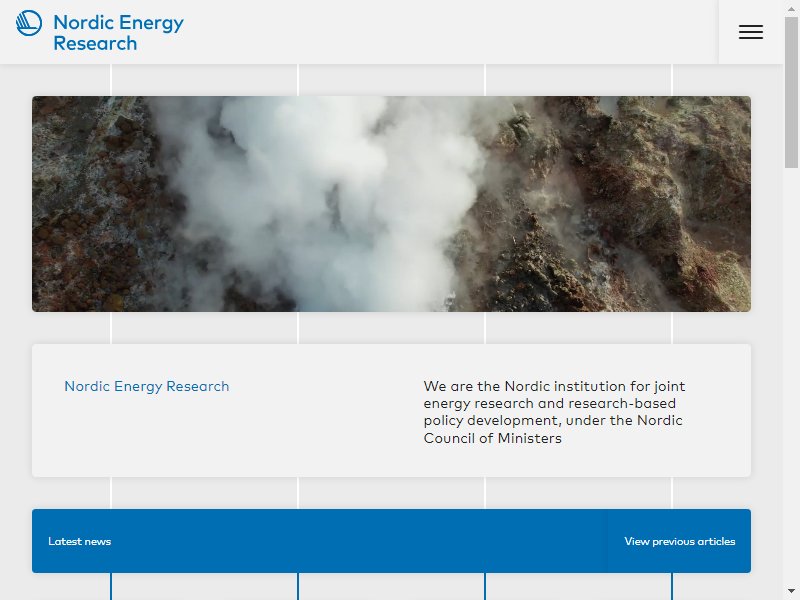View previous articles
Screen dimensions: 800x600
pos(680,541)
